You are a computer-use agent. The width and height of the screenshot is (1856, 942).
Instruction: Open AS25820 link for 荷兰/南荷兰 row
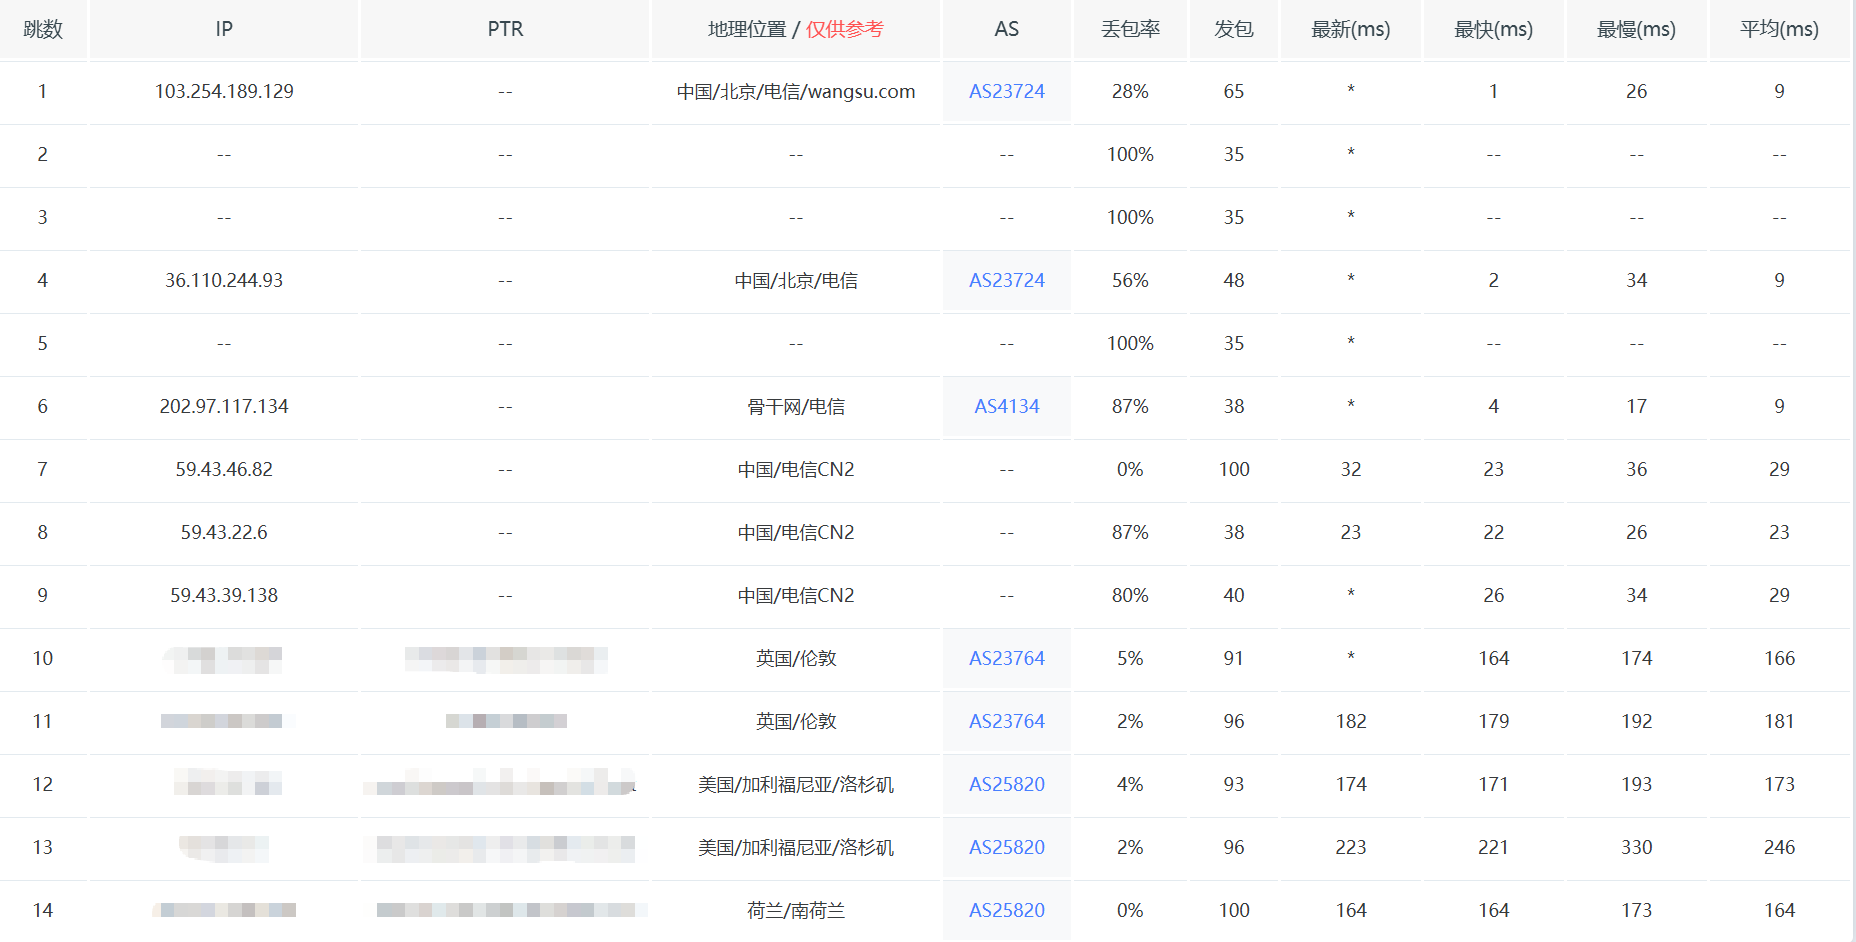1006,910
